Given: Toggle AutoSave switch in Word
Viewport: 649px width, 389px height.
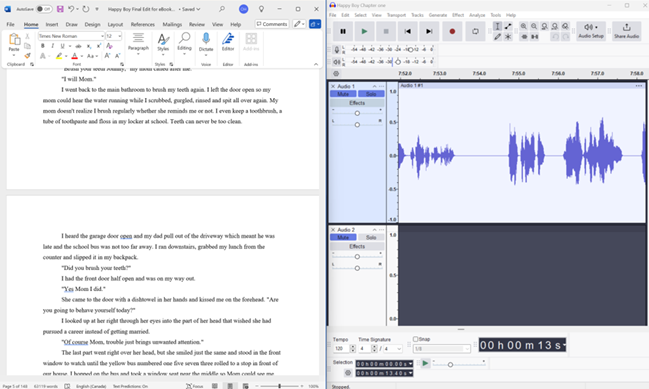Looking at the screenshot, I should coord(43,9).
